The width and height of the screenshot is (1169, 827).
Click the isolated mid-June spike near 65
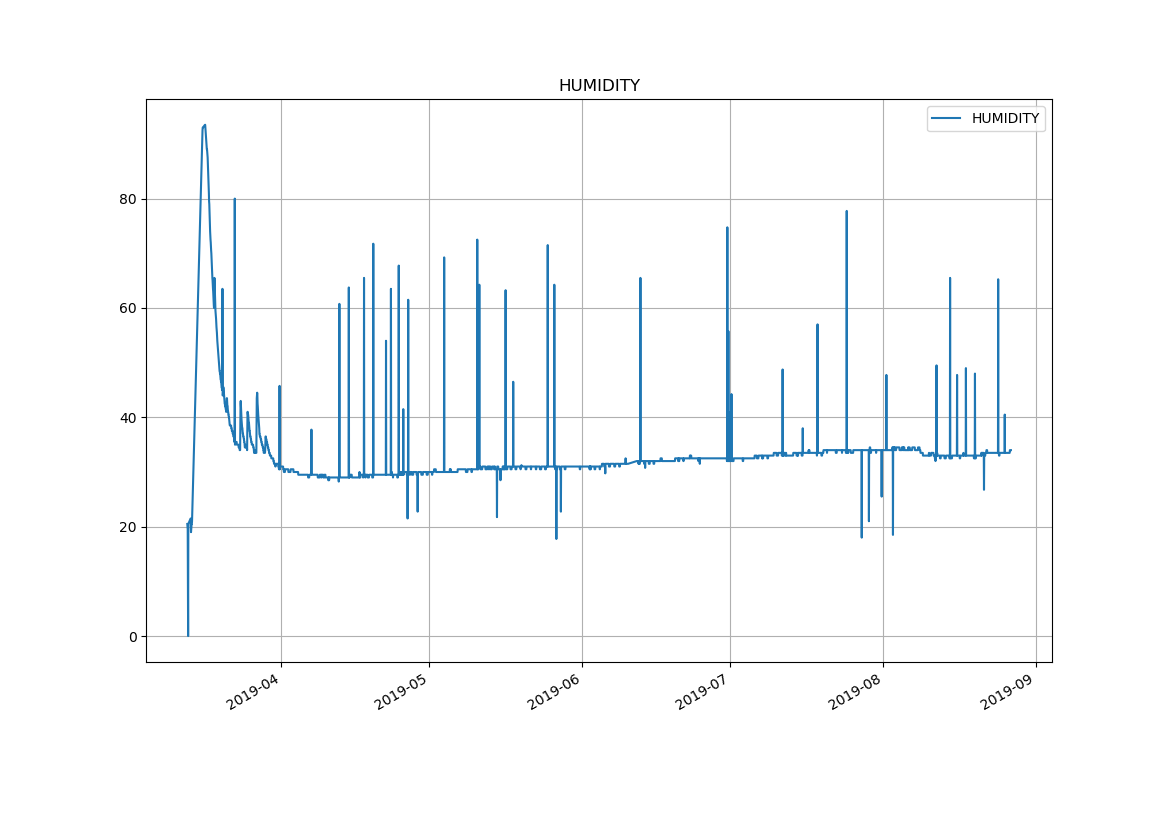(x=640, y=279)
